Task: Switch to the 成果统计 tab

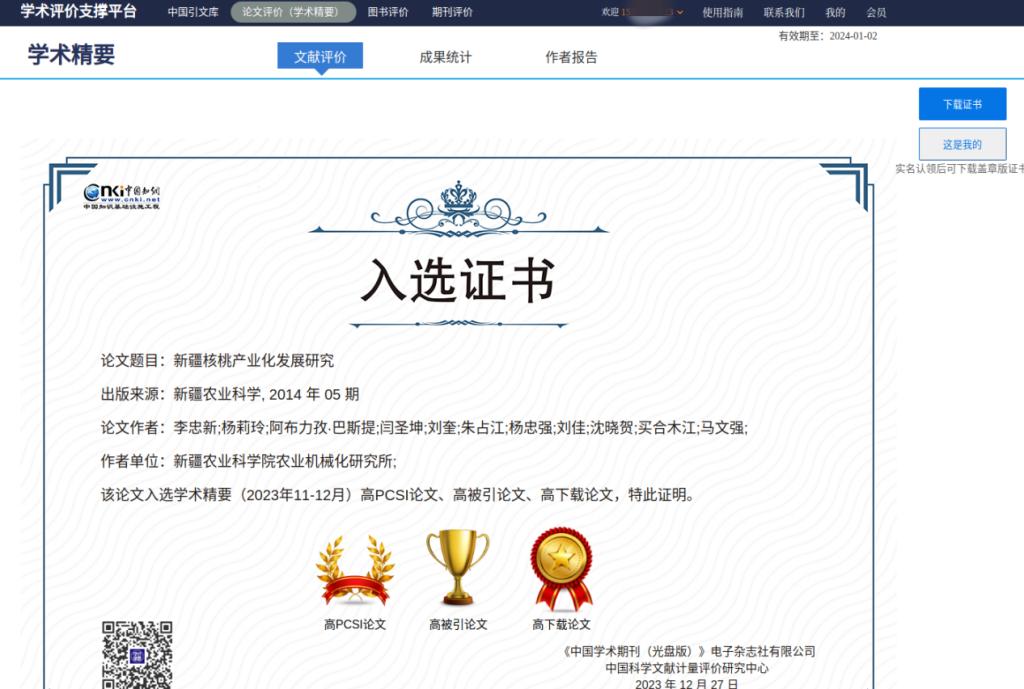Action: click(445, 57)
